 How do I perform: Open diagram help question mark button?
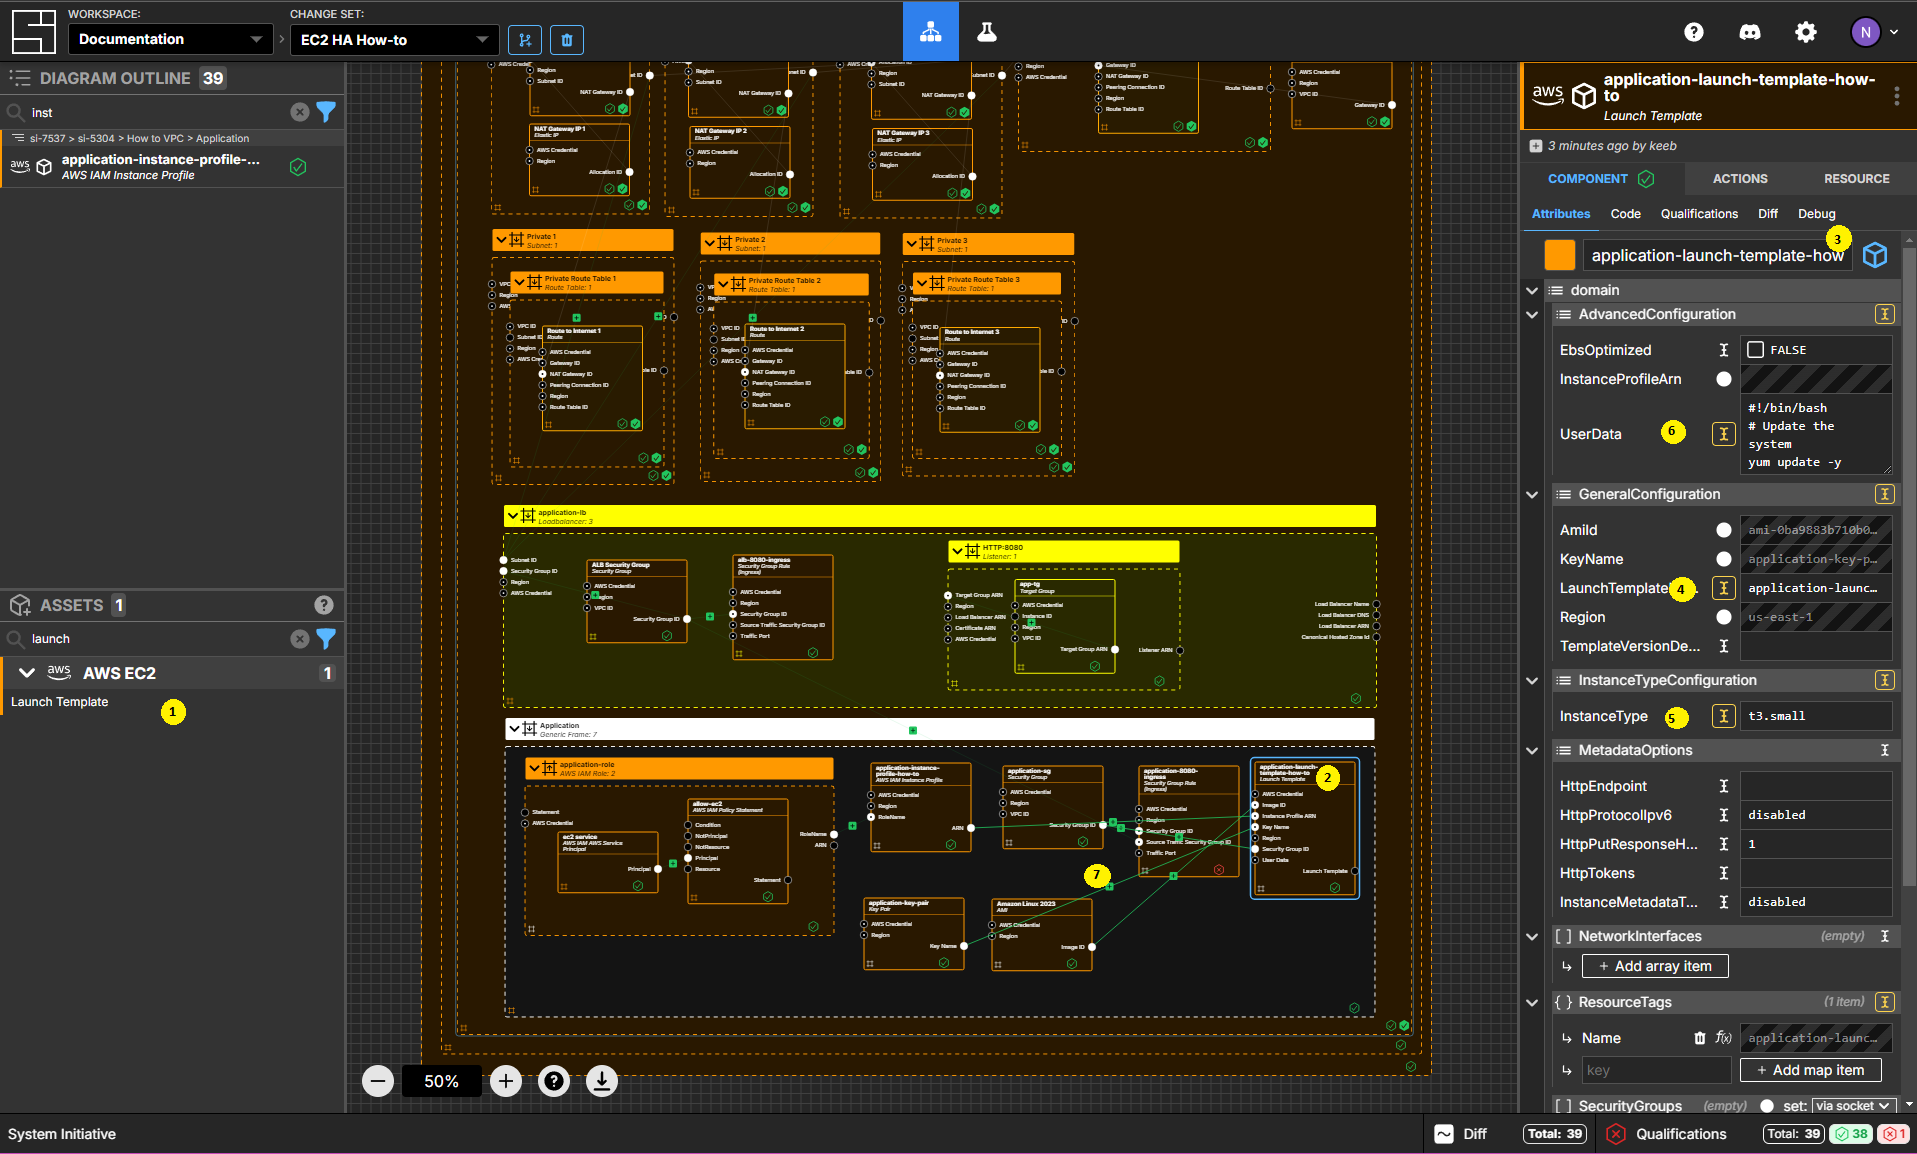click(x=554, y=1081)
